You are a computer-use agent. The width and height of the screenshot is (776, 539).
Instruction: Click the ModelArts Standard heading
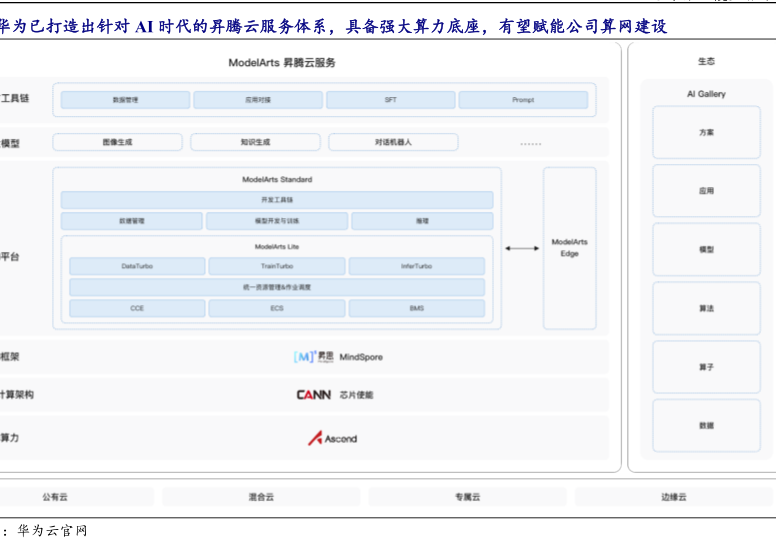(277, 180)
